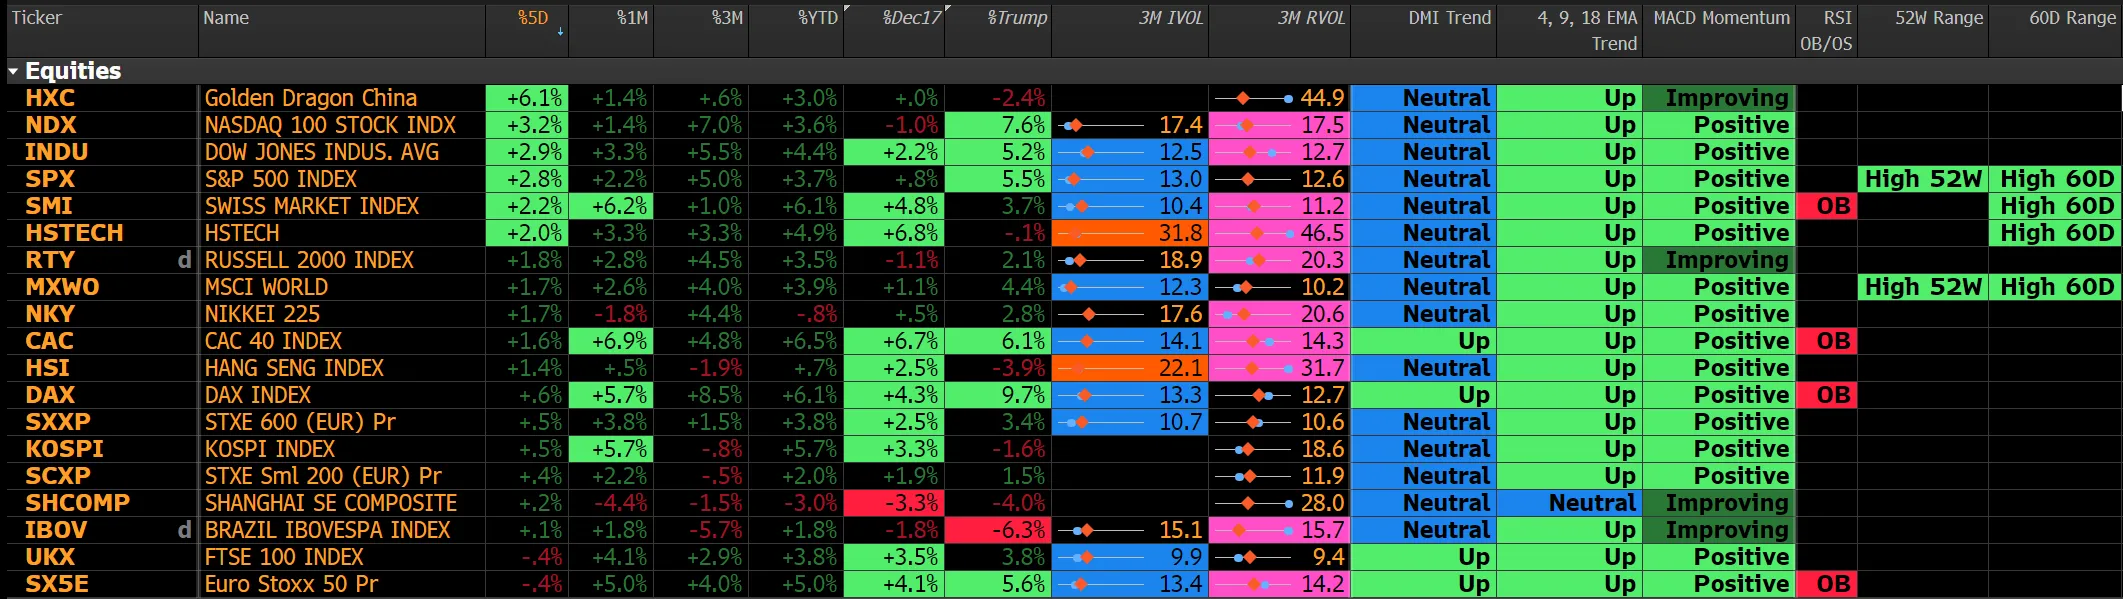Viewport: 2123px width, 599px height.
Task: Sort by the %Trump column header
Action: pyautogui.click(x=1016, y=18)
